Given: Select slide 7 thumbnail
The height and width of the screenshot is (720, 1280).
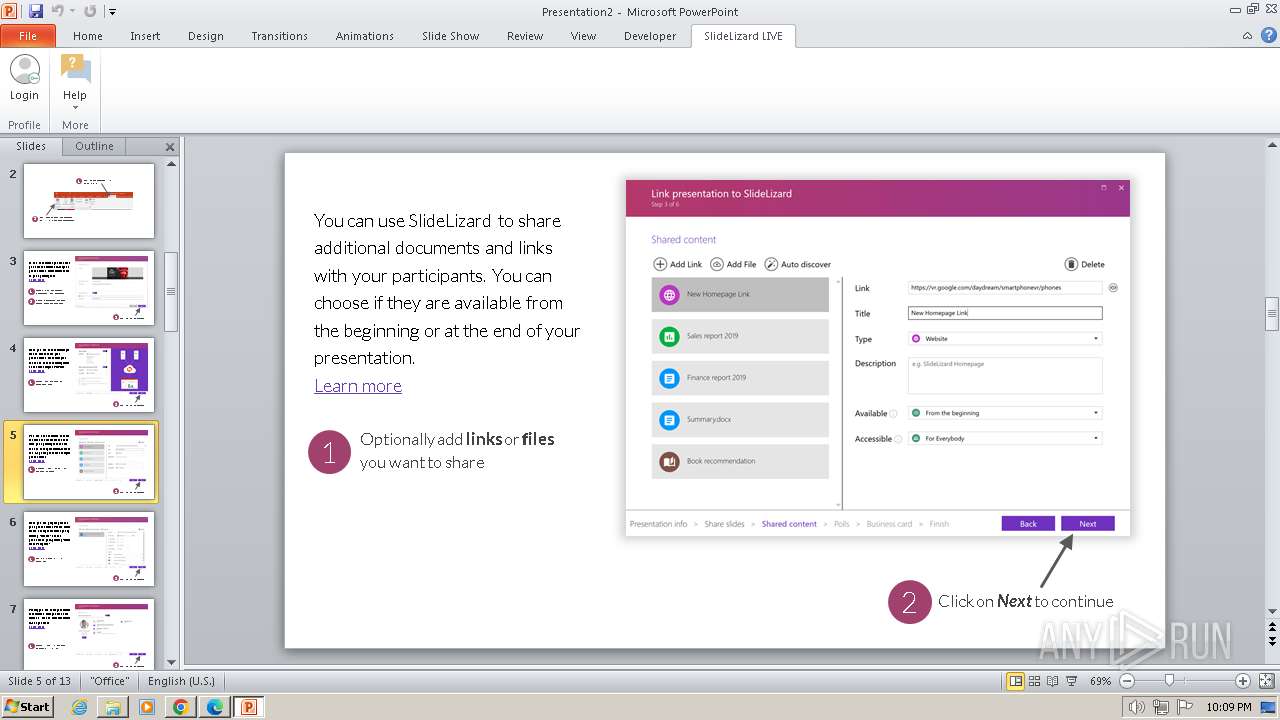Looking at the screenshot, I should tap(89, 633).
